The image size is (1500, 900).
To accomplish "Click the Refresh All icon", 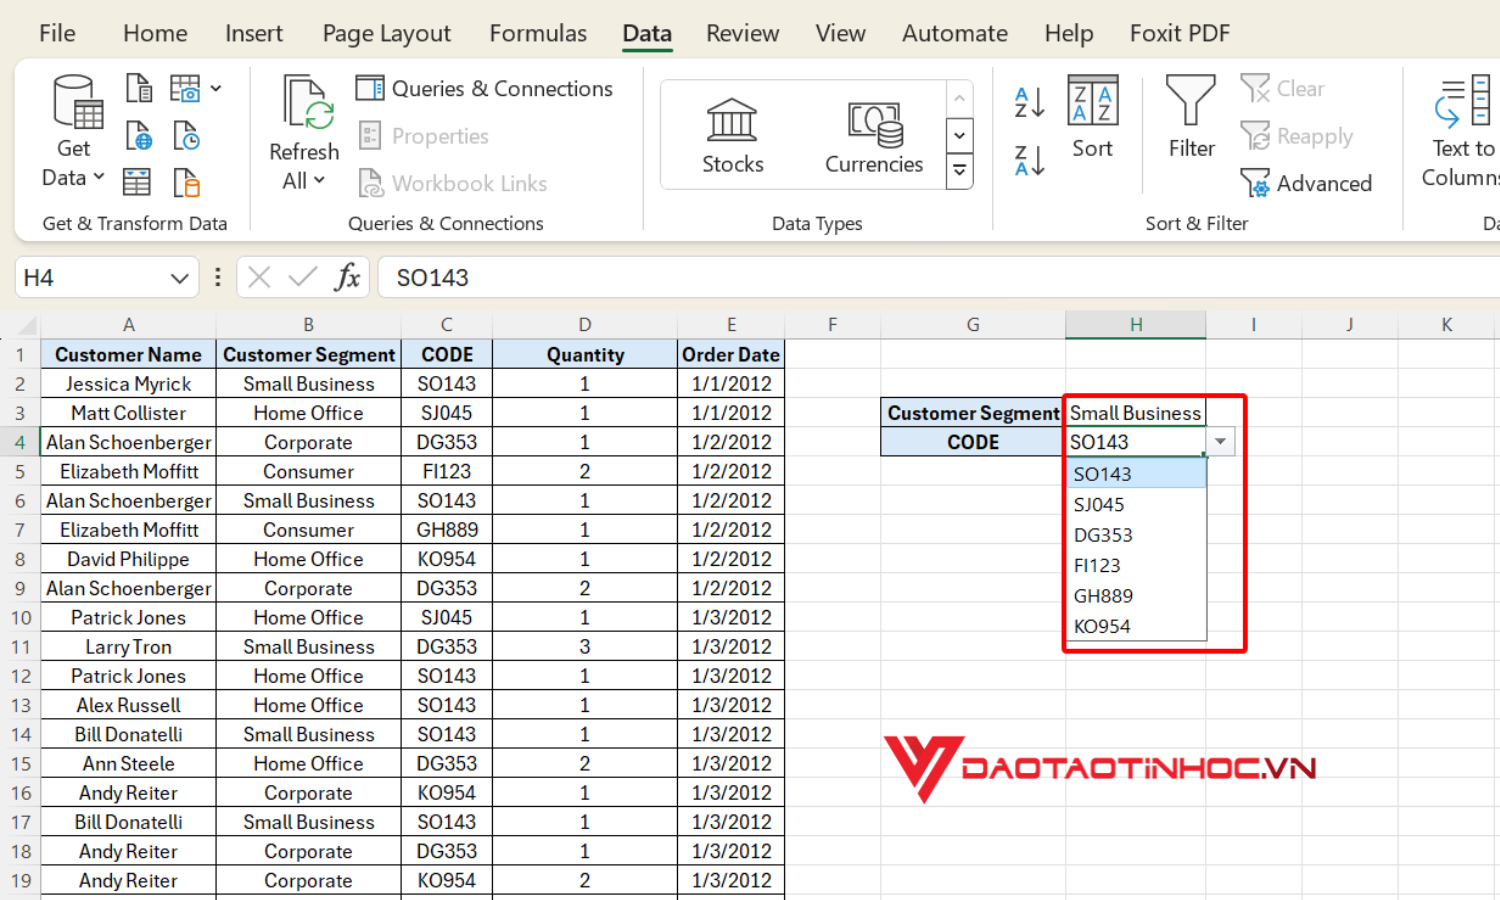I will (305, 104).
